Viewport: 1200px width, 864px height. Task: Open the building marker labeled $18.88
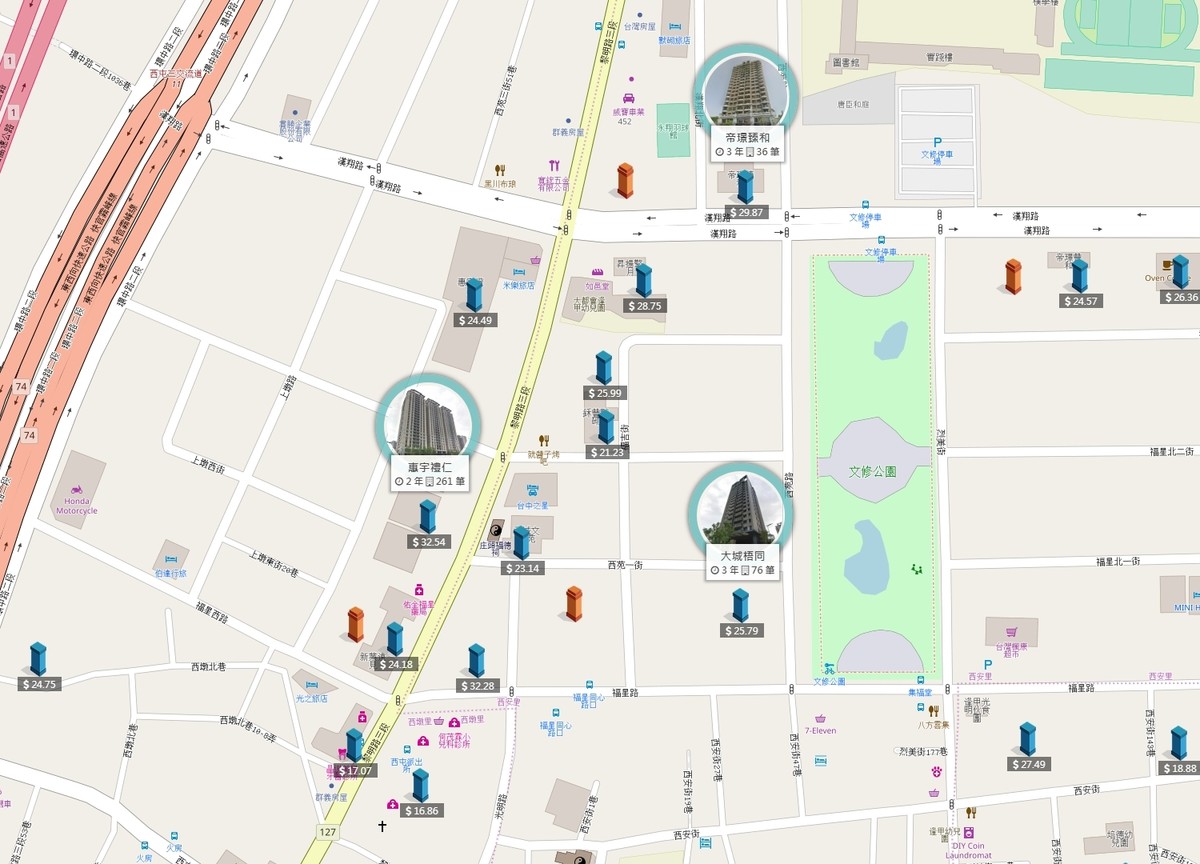pyautogui.click(x=1179, y=743)
